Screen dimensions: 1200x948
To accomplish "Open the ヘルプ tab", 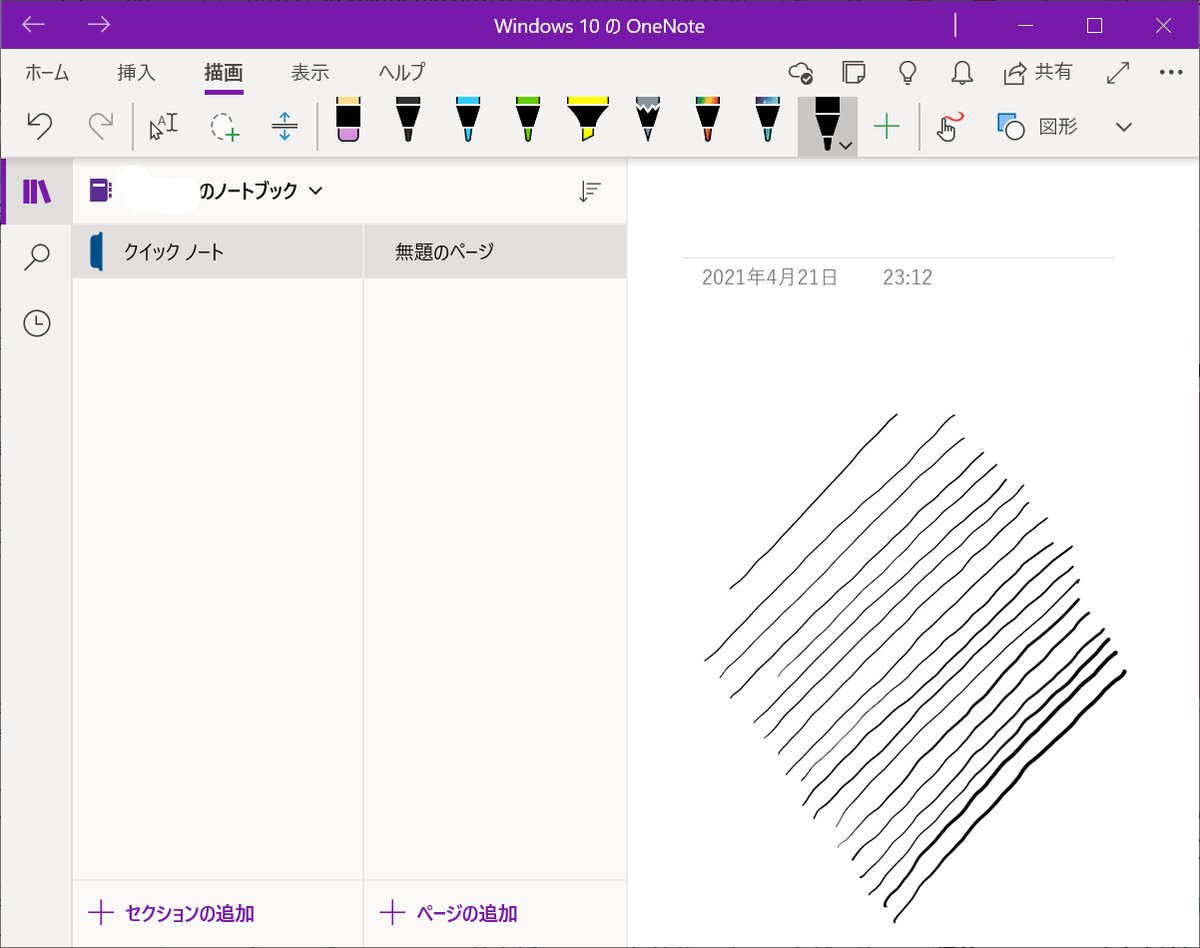I will point(402,72).
